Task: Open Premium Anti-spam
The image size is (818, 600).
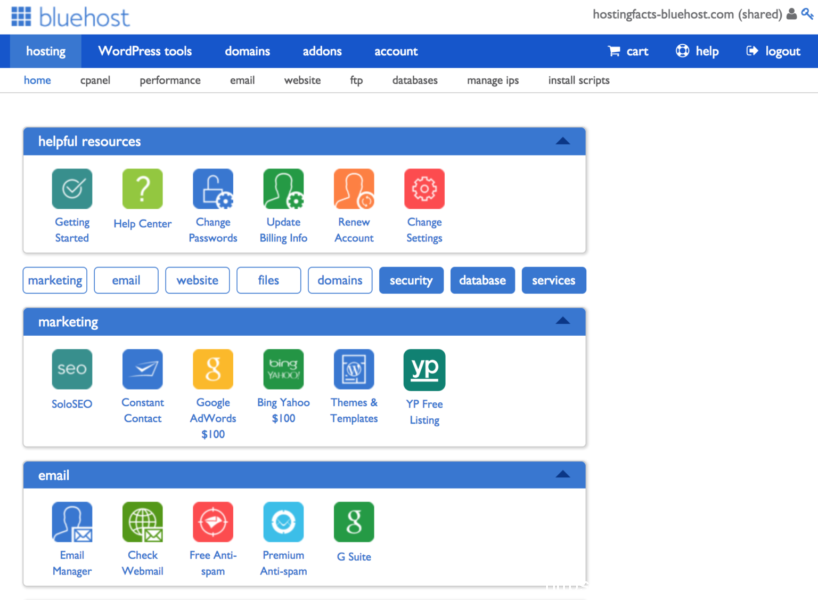Action: pos(283,522)
